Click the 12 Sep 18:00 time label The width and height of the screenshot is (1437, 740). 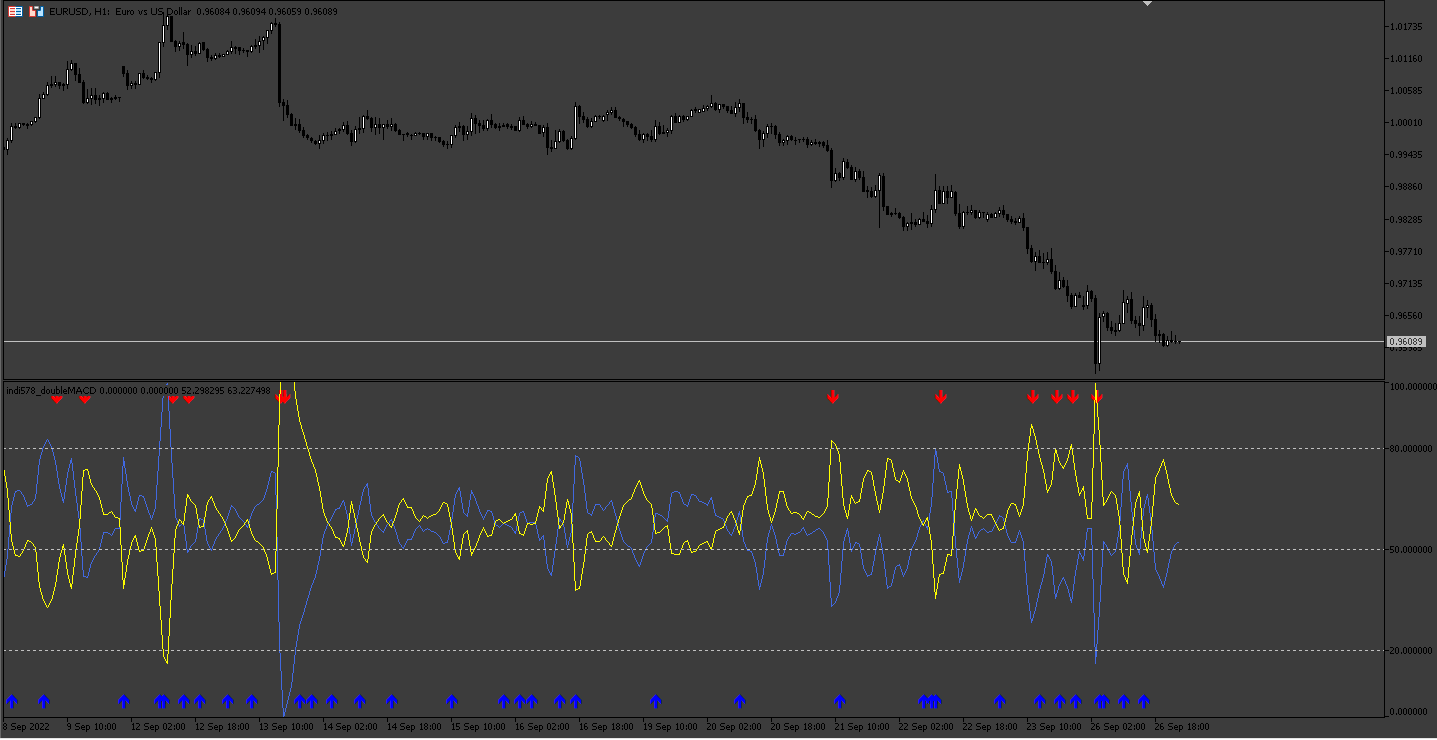tap(222, 728)
